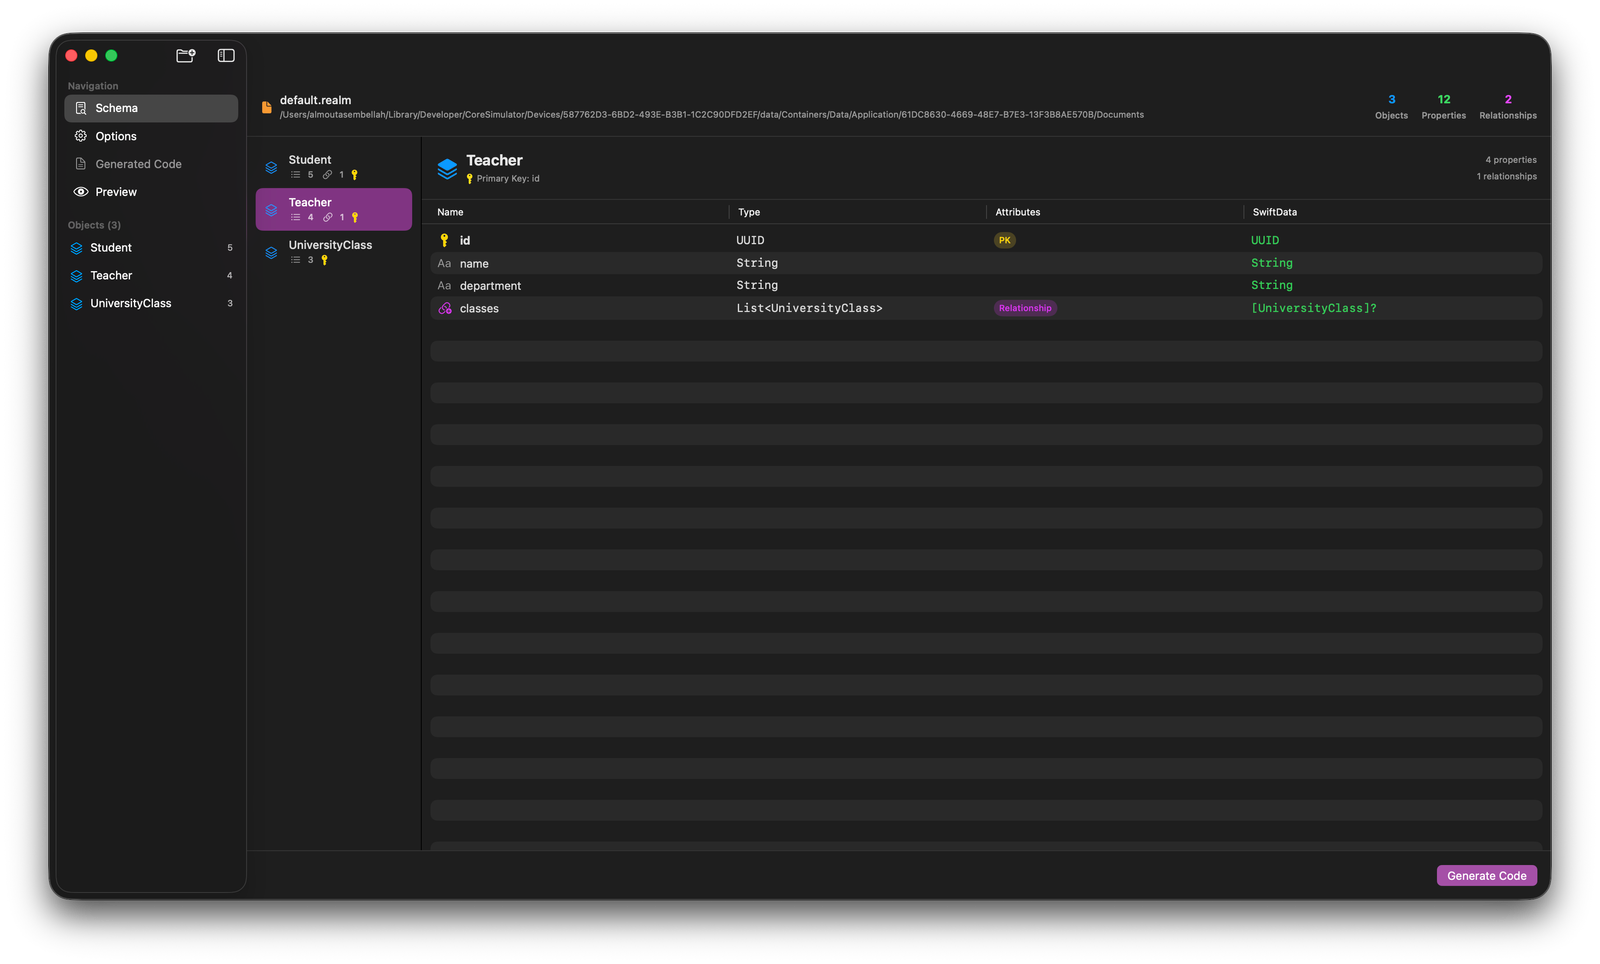1600x964 pixels.
Task: Click the Preview eye icon
Action: [81, 191]
